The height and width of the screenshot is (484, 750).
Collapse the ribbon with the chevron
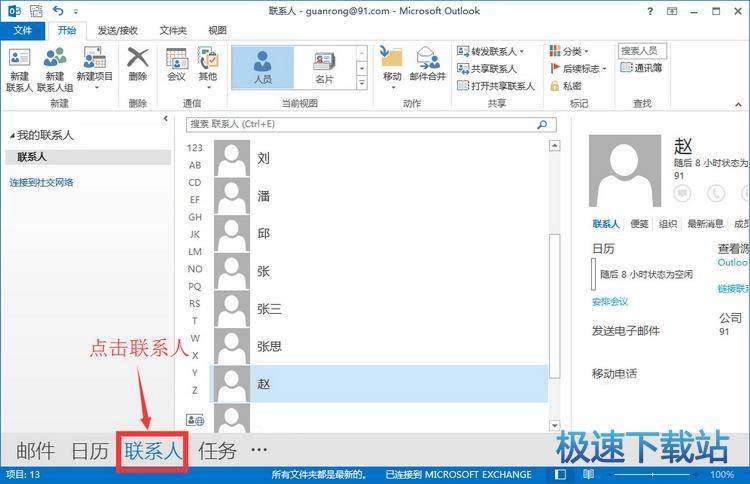738,104
